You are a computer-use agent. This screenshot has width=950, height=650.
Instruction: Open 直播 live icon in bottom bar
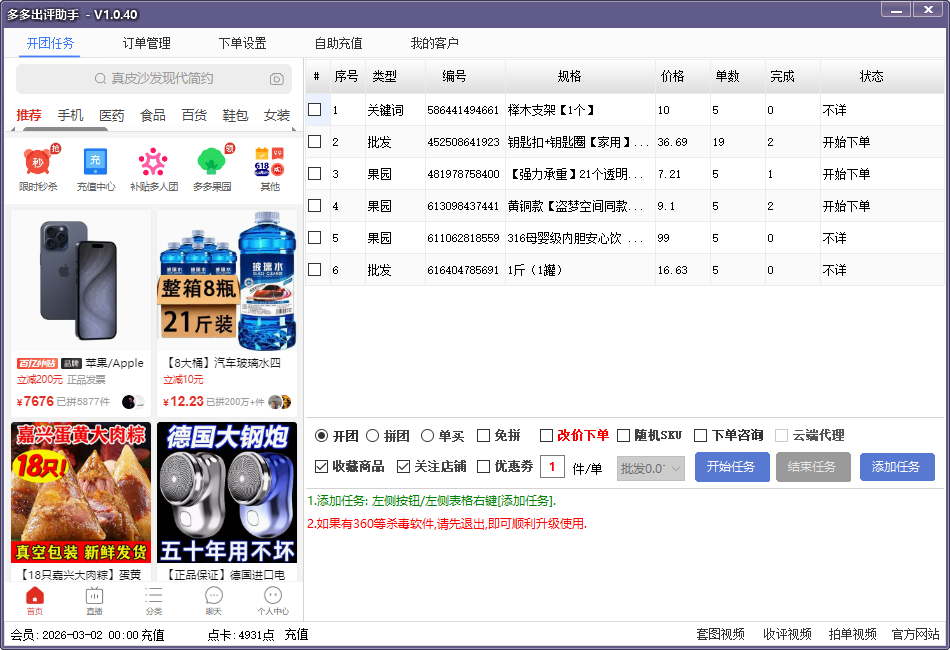94,599
